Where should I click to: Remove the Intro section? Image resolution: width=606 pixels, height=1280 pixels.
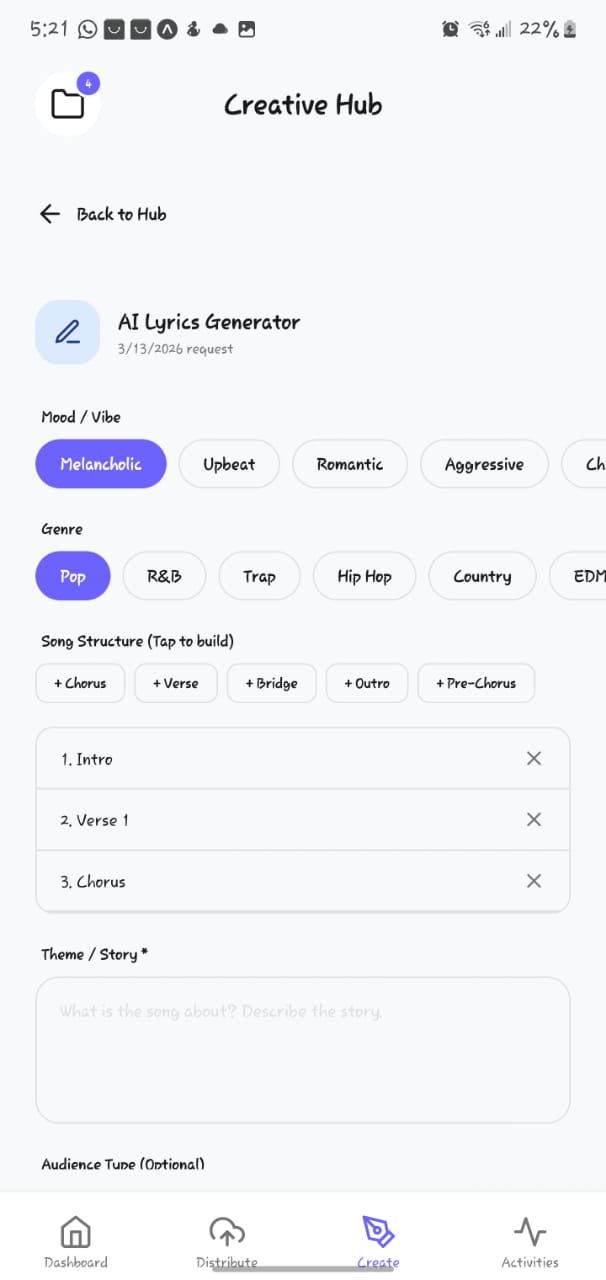pos(533,758)
